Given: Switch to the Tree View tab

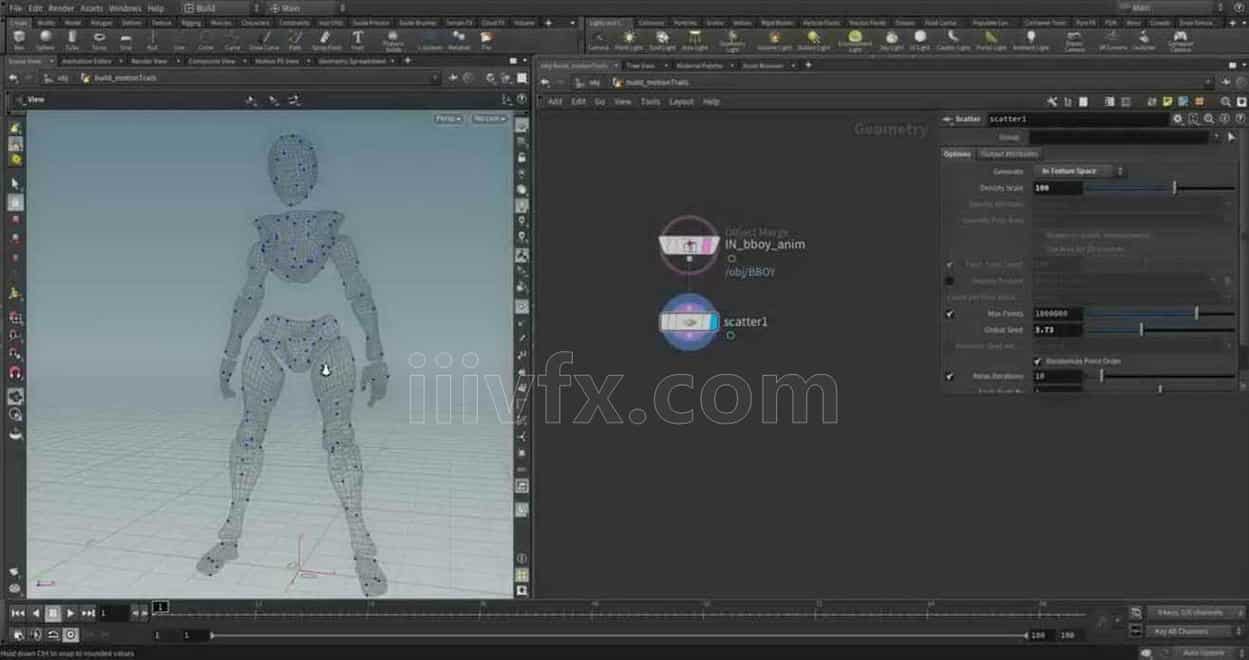Looking at the screenshot, I should (x=638, y=66).
